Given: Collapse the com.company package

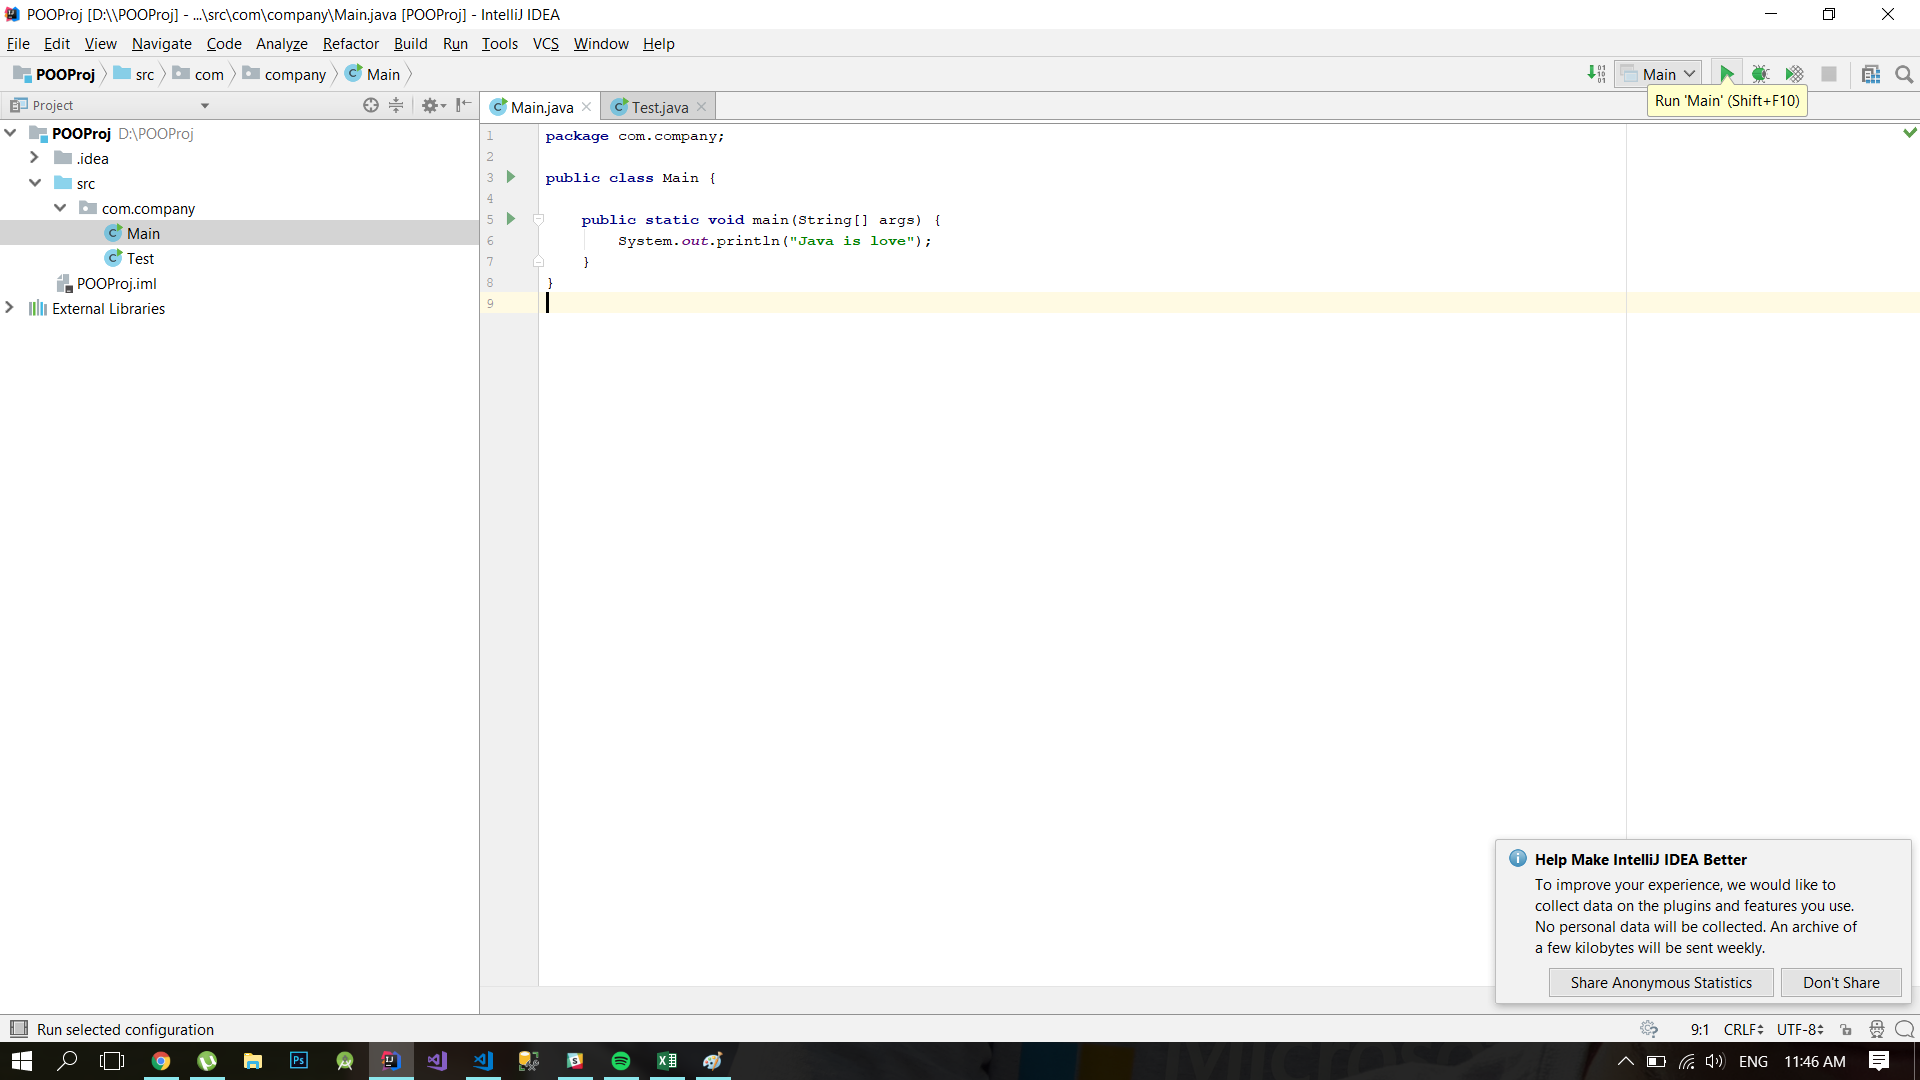Looking at the screenshot, I should coord(60,208).
